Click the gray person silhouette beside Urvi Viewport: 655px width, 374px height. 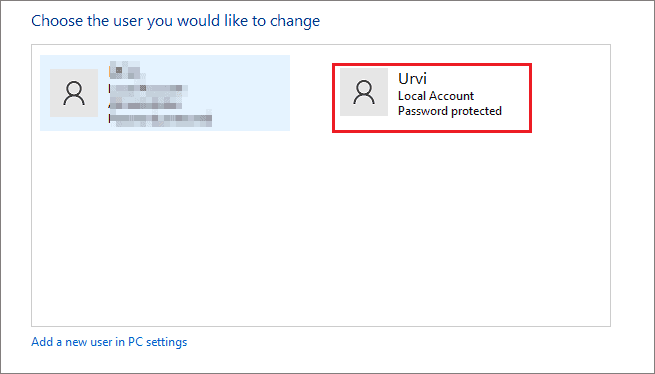pyautogui.click(x=364, y=92)
